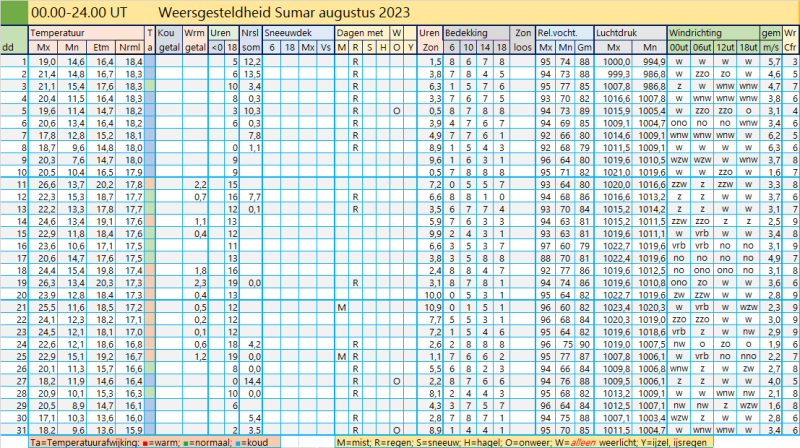The height and width of the screenshot is (448, 800).
Task: Select the 'Zon loos' column header
Action: pos(522,40)
